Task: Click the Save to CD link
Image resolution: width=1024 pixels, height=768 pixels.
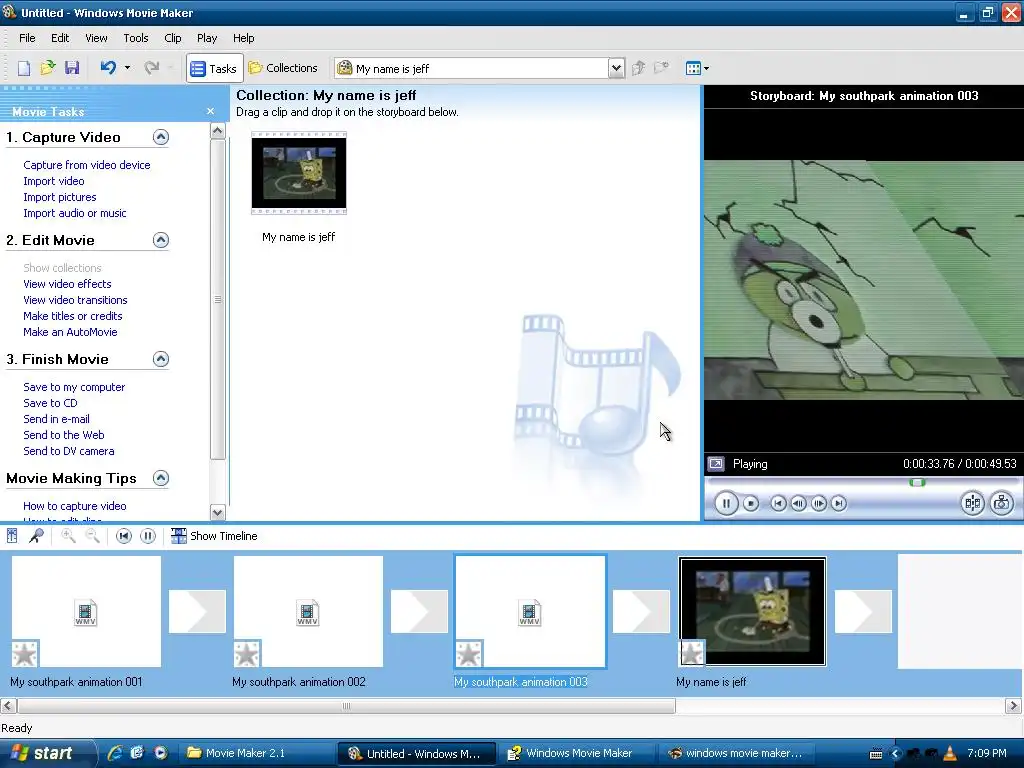Action: [x=50, y=403]
